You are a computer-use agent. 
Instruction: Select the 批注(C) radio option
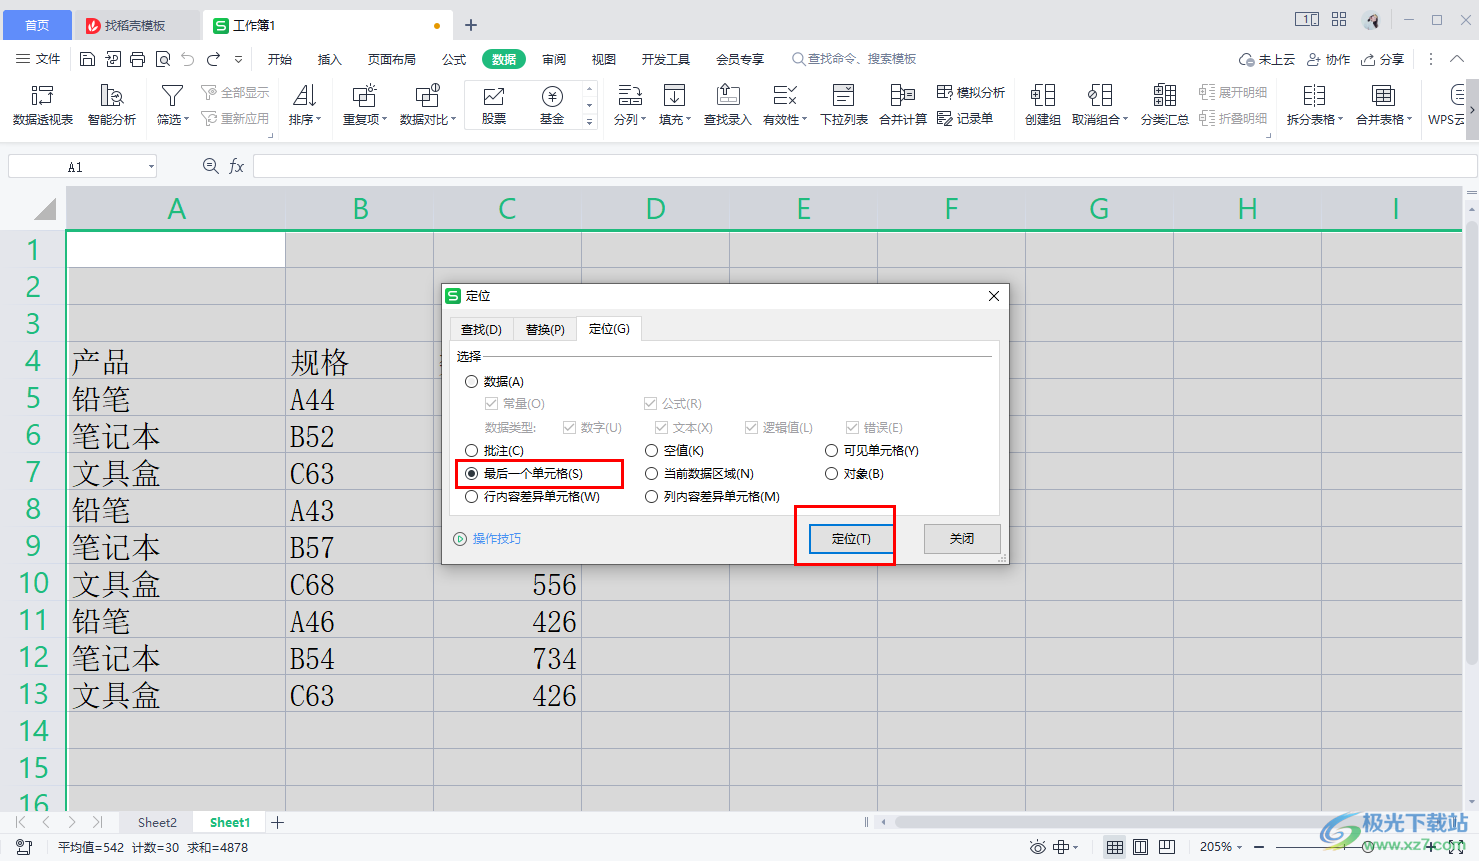[495, 451]
